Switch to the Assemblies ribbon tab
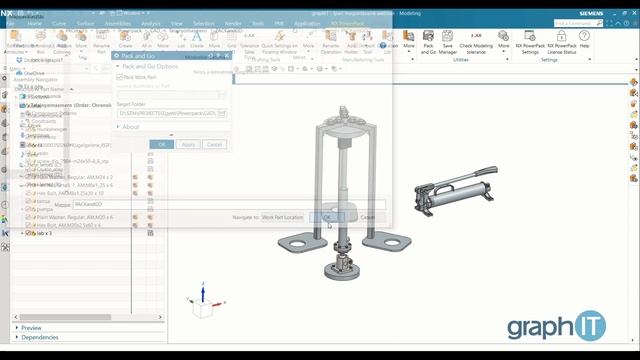Image resolution: width=640 pixels, height=360 pixels. click(x=118, y=24)
